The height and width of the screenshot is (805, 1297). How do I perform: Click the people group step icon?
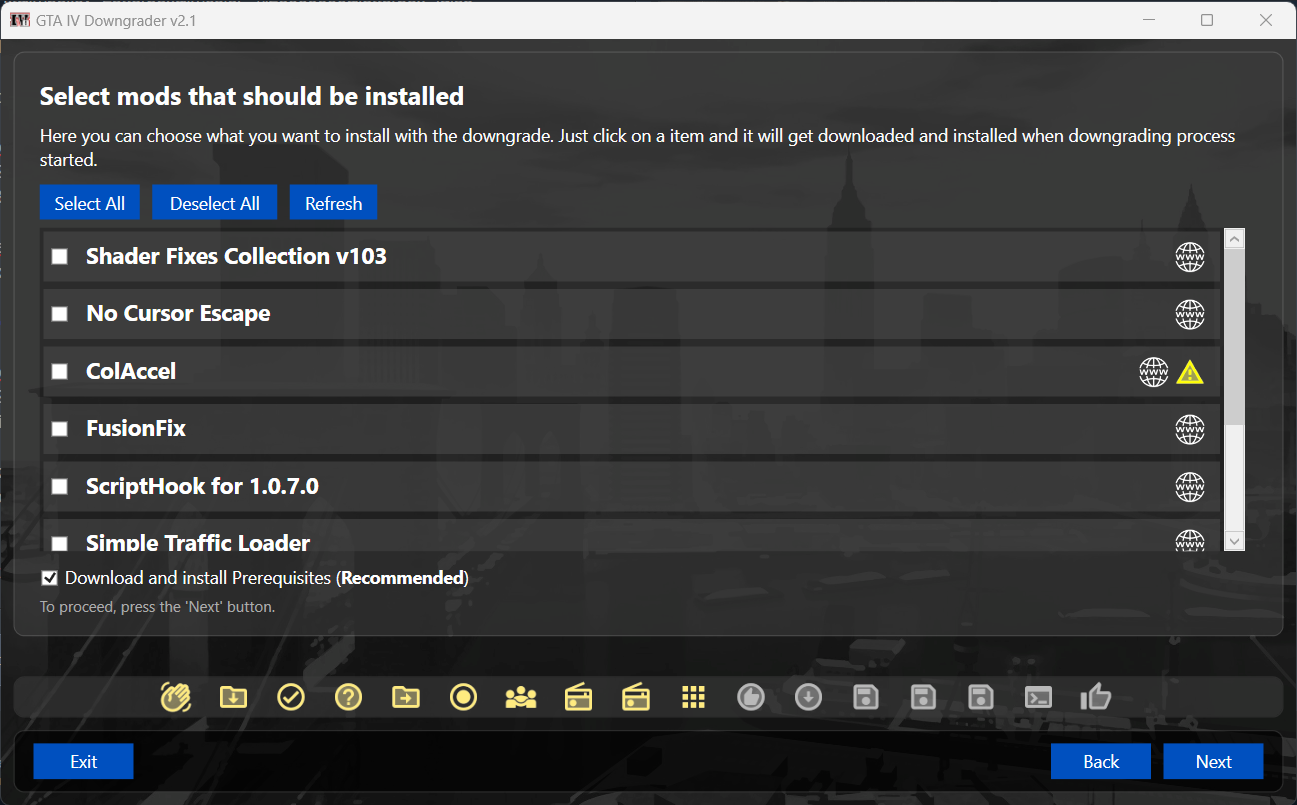[521, 696]
